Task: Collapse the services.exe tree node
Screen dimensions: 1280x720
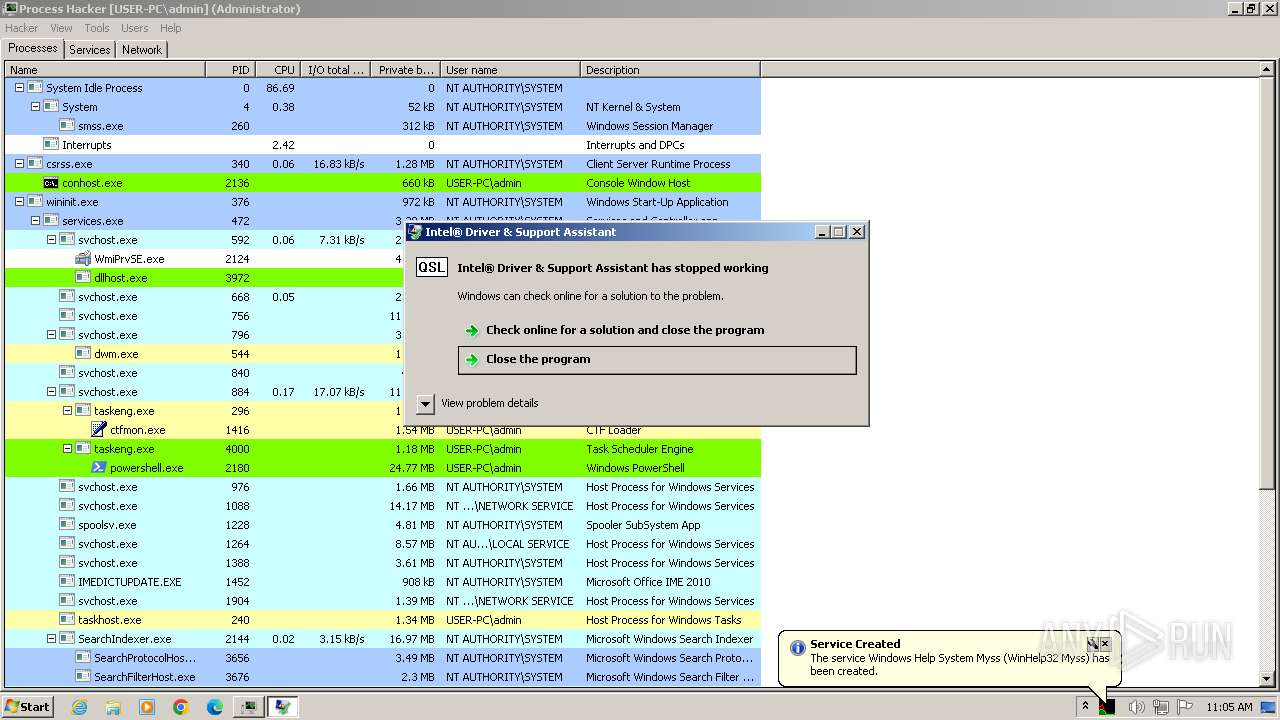Action: click(x=35, y=221)
